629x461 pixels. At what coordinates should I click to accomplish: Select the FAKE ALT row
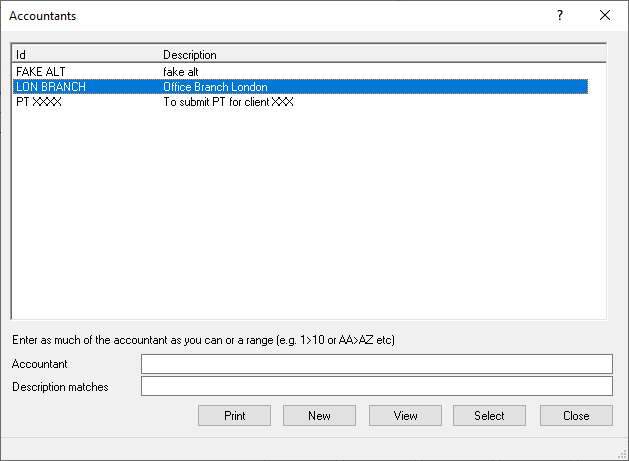[x=300, y=72]
